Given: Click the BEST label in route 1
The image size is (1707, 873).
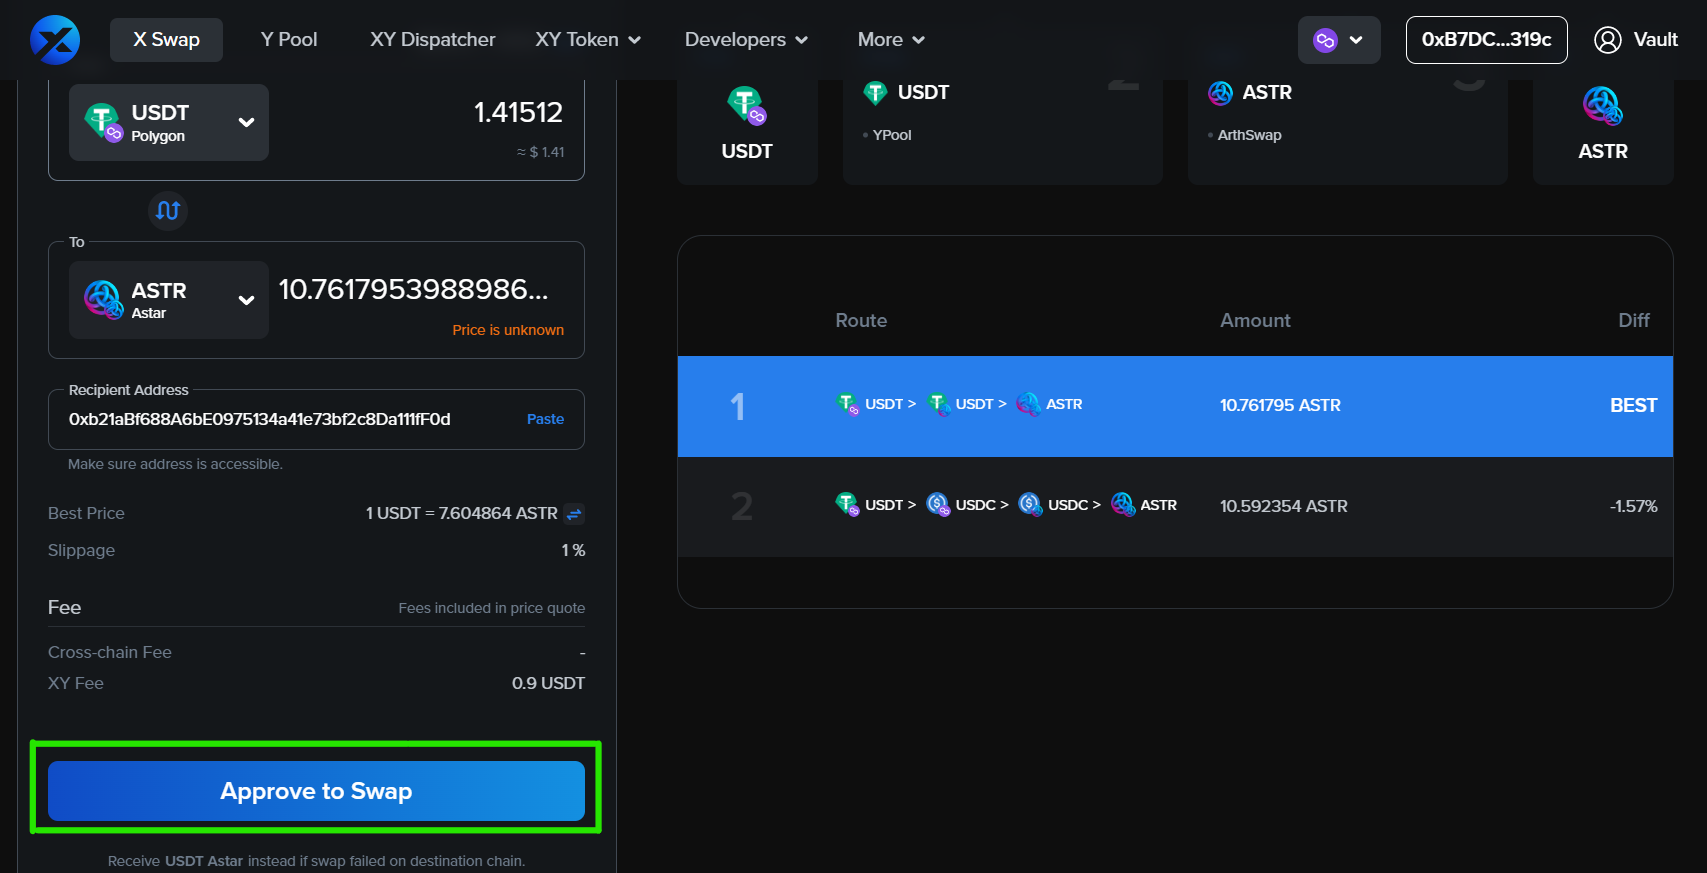Looking at the screenshot, I should point(1633,405).
